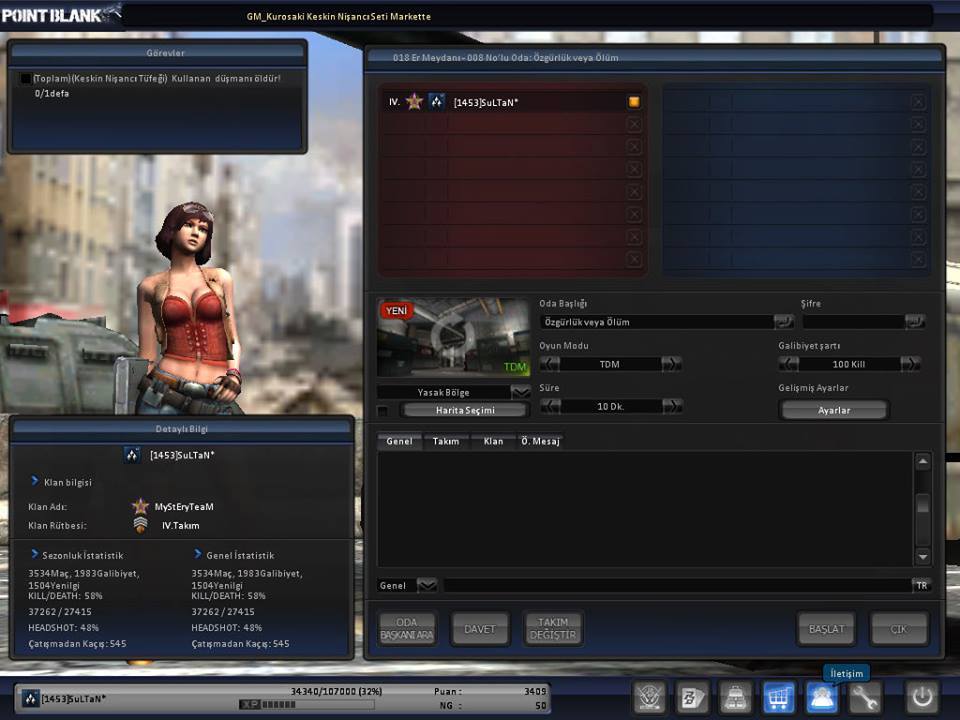The image size is (960, 720).
Task: Decrease Galibiyet şartı with left arrow
Action: [789, 364]
